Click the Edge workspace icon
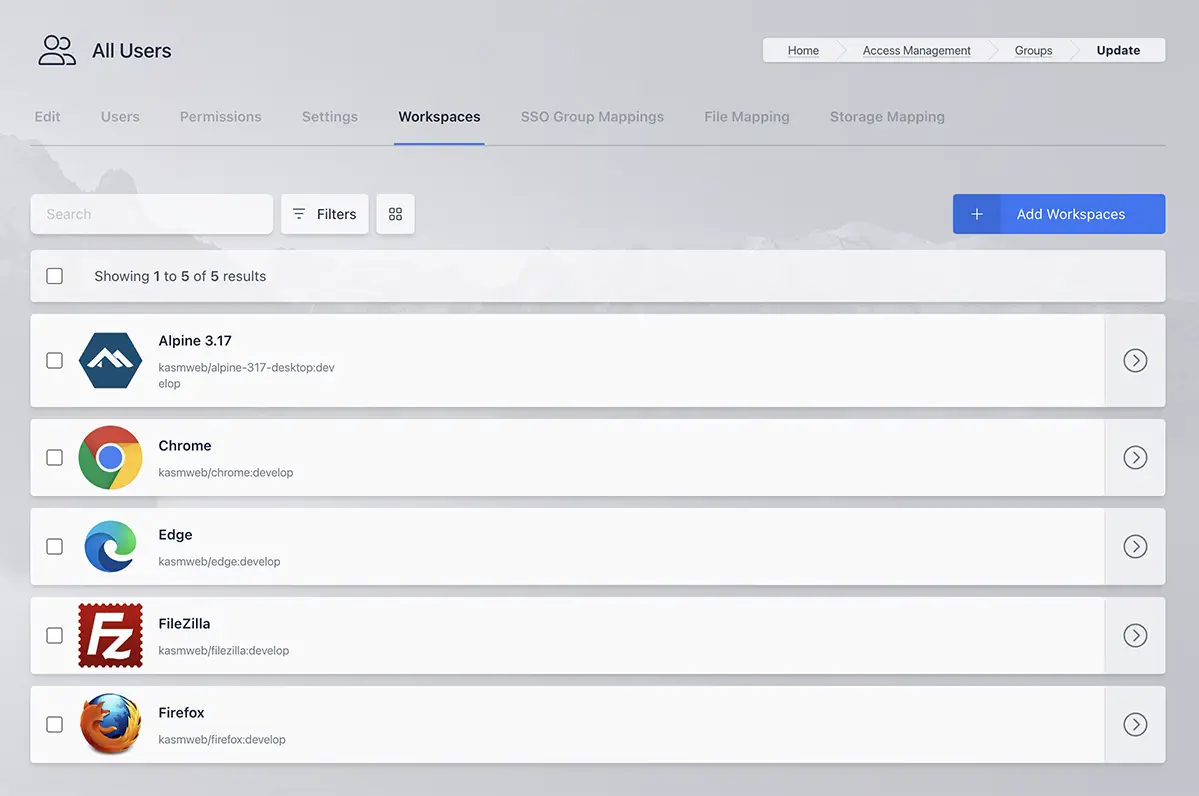 pos(110,546)
